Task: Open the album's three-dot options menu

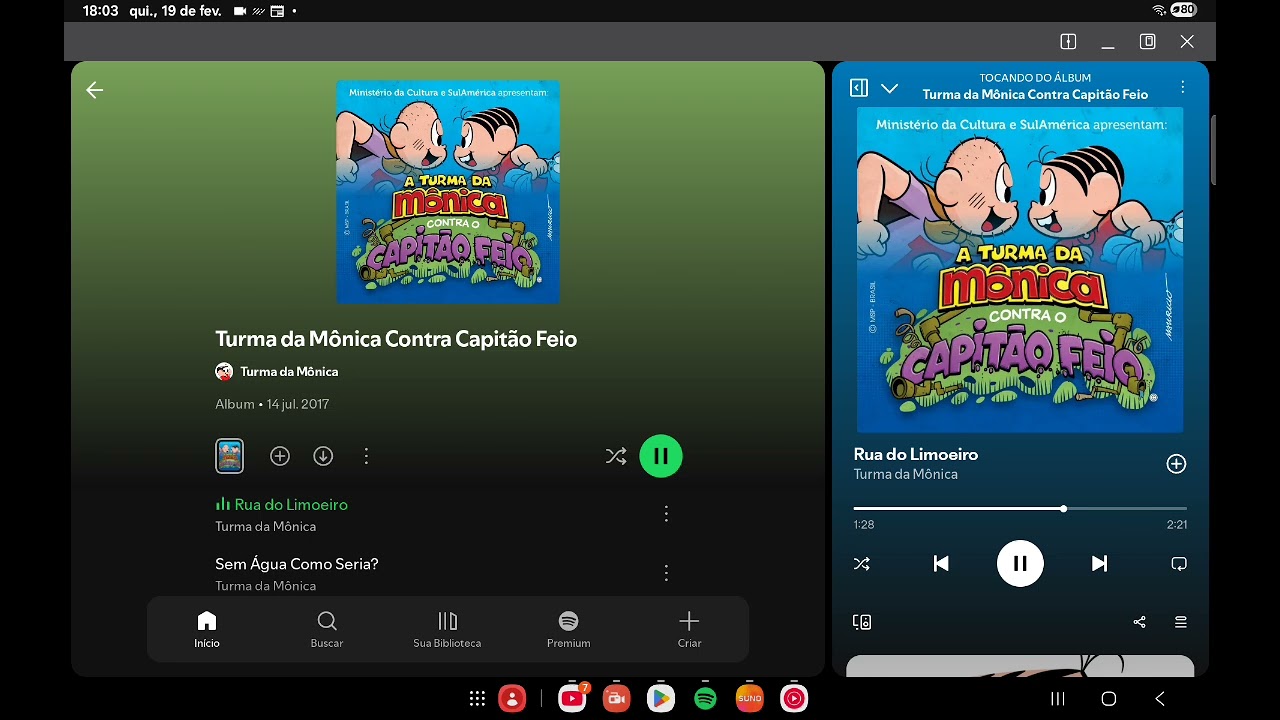Action: click(366, 456)
